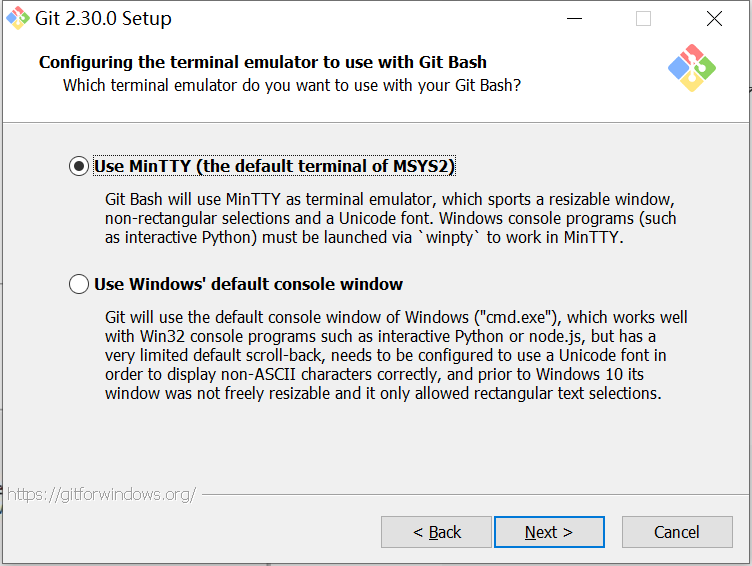Click the Git logo in the header banner
This screenshot has width=752, height=566.
click(x=691, y=69)
